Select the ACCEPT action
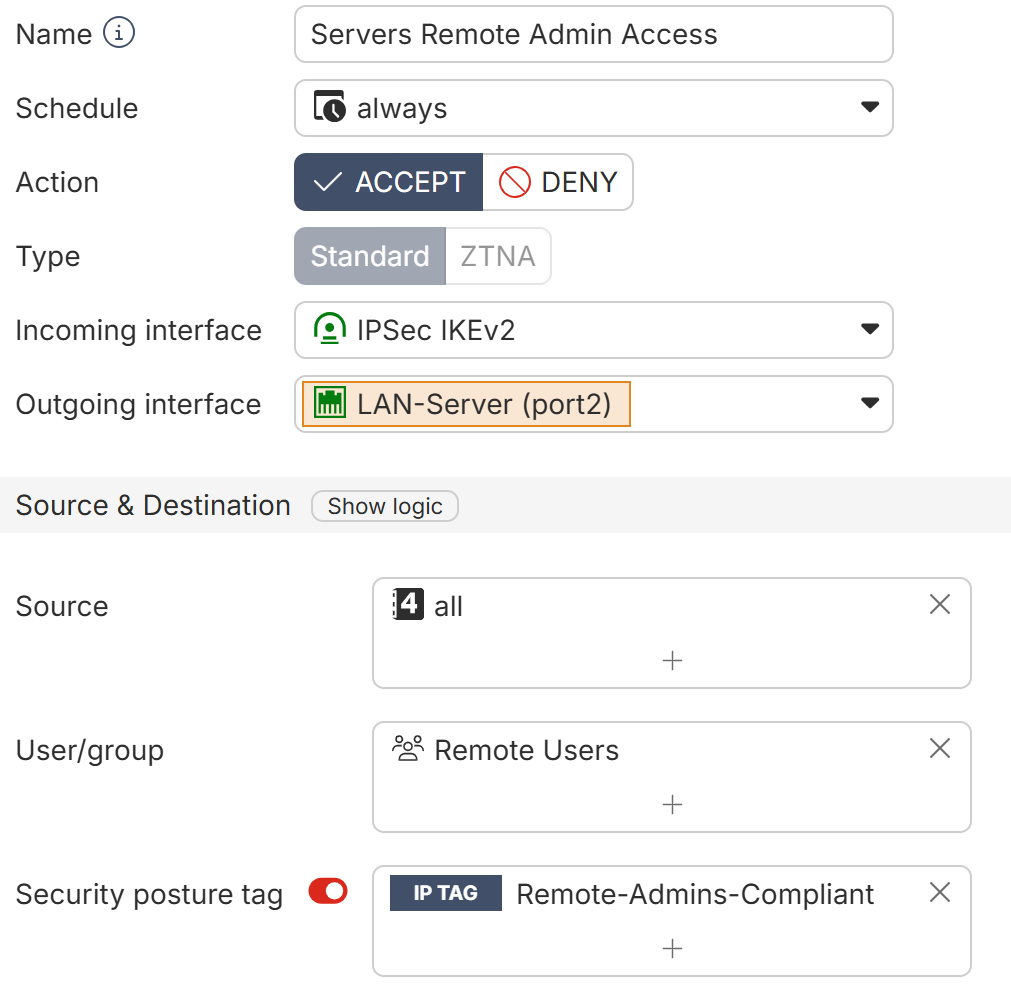Viewport: 1011px width, 996px height. click(388, 182)
